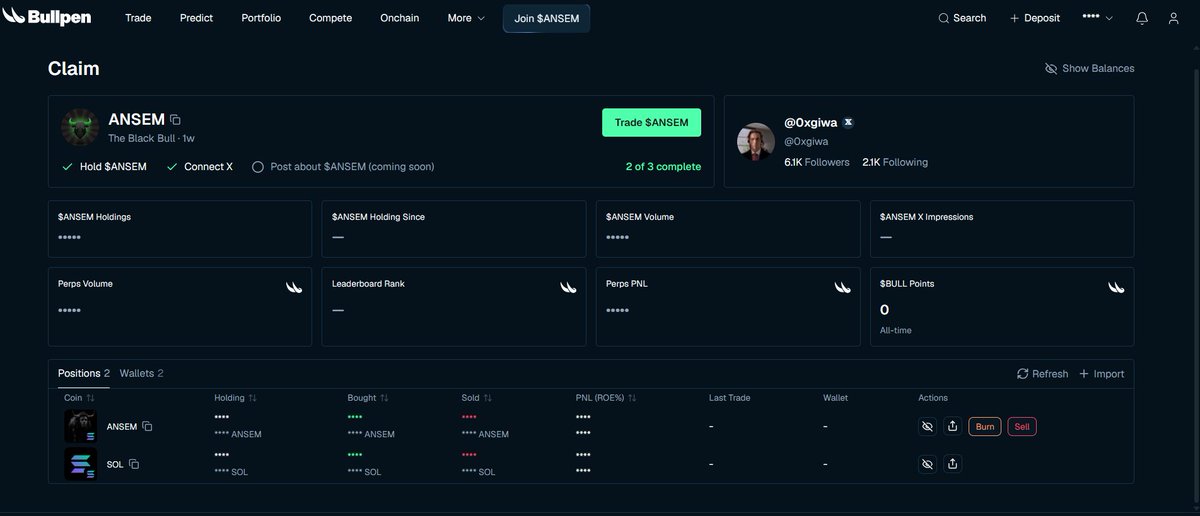Click the $ANSEM Volume card
This screenshot has width=1200, height=516.
point(728,229)
